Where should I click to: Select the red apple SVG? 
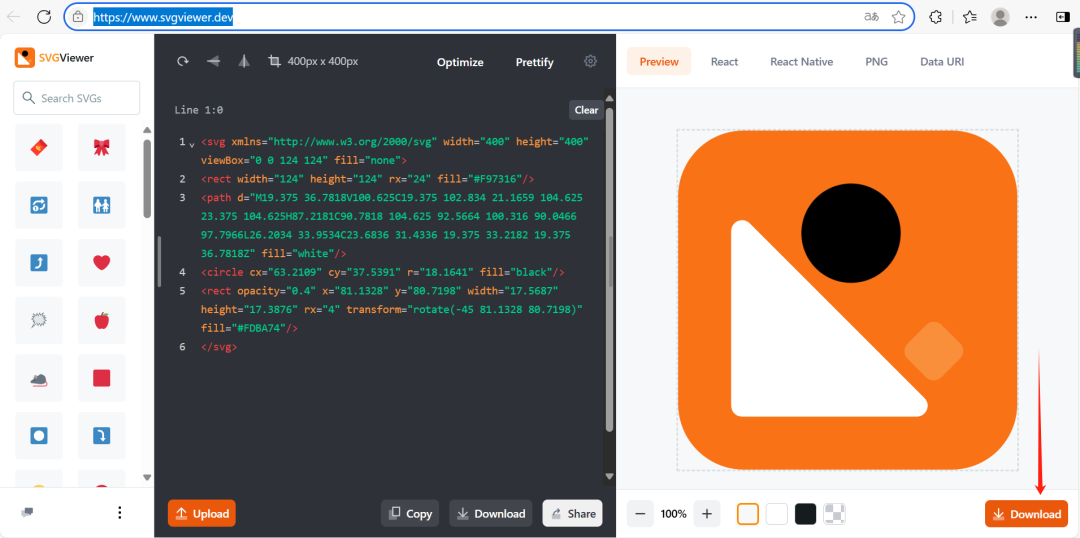click(102, 320)
